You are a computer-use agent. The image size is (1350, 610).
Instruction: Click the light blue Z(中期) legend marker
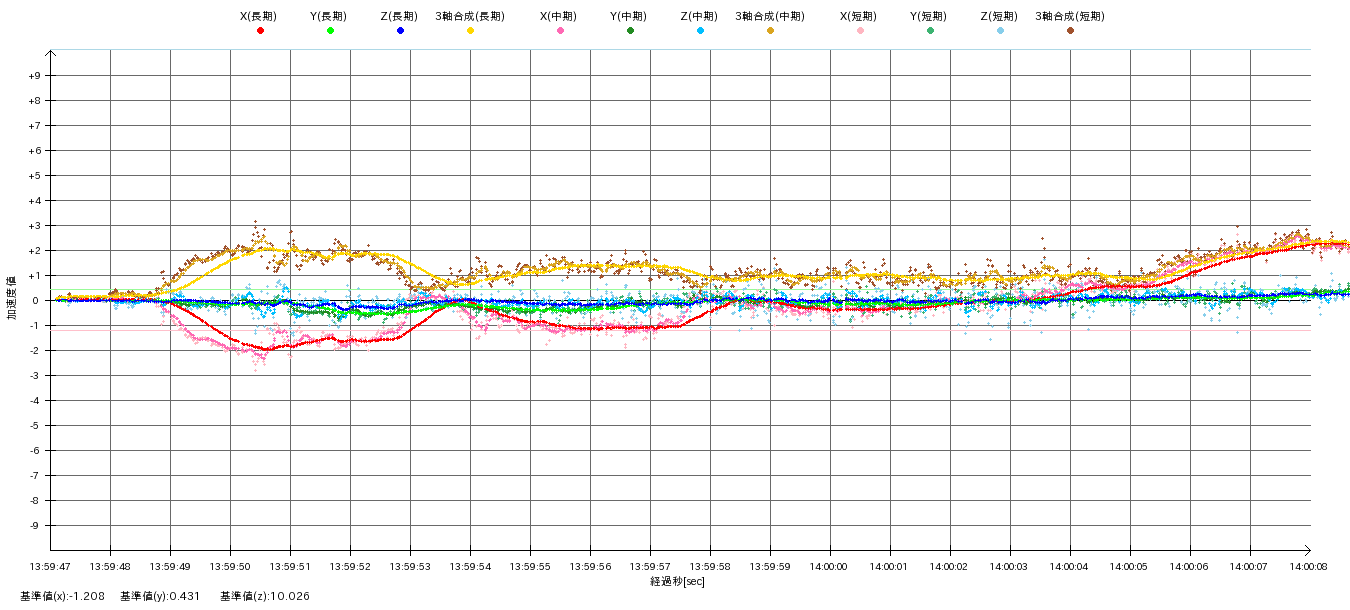coord(700,31)
